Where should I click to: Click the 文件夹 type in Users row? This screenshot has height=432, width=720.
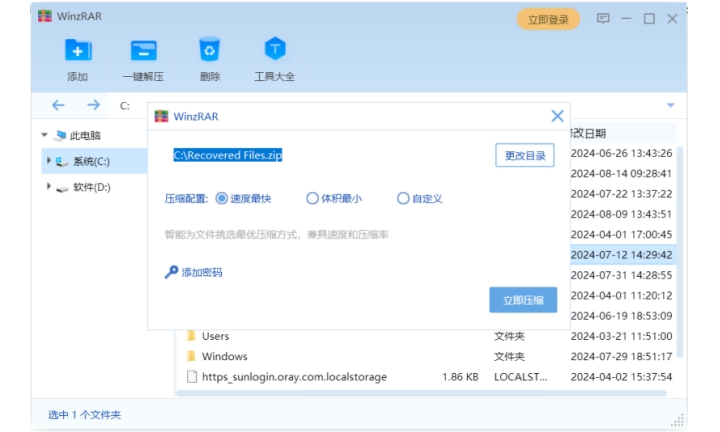point(509,336)
